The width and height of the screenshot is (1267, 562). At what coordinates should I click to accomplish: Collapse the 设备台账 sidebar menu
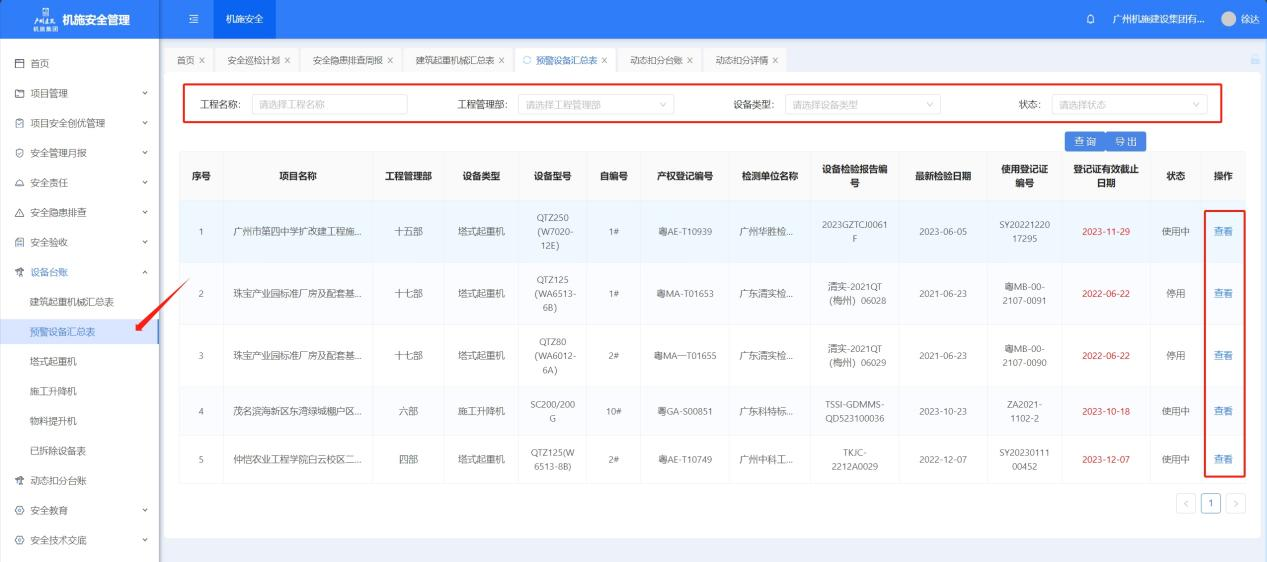(145, 272)
